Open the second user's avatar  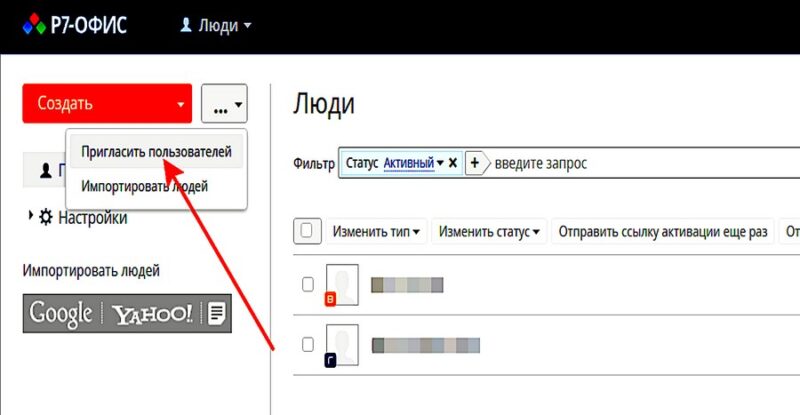(x=342, y=345)
